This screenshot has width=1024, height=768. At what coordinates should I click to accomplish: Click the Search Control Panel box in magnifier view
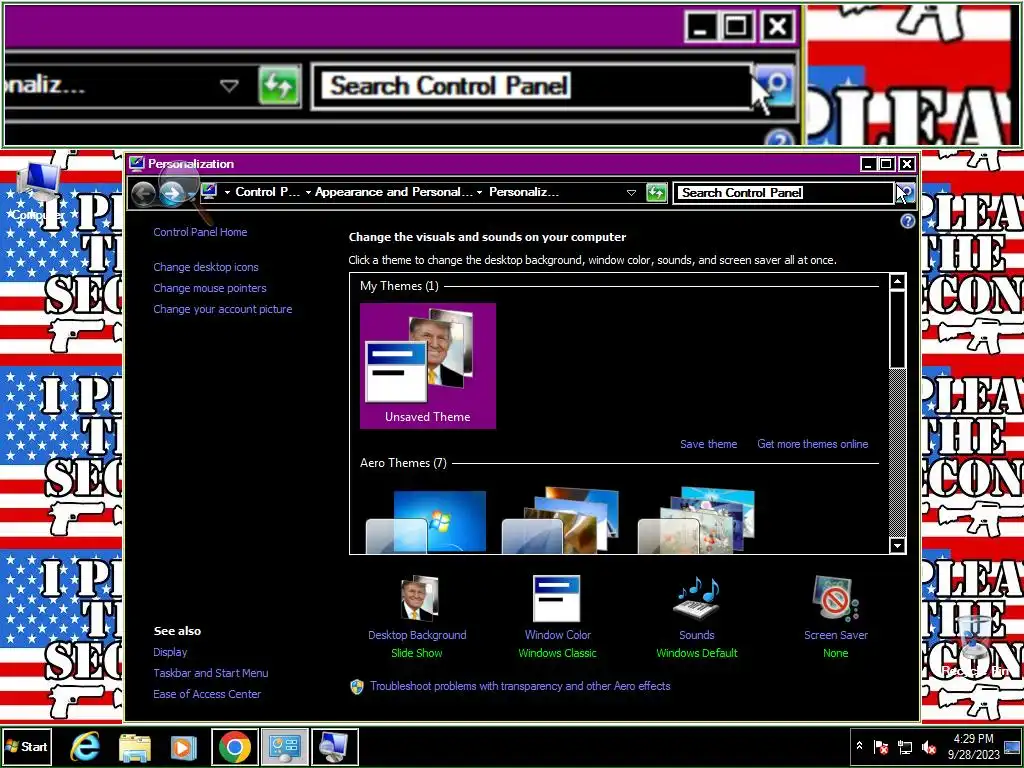[532, 86]
